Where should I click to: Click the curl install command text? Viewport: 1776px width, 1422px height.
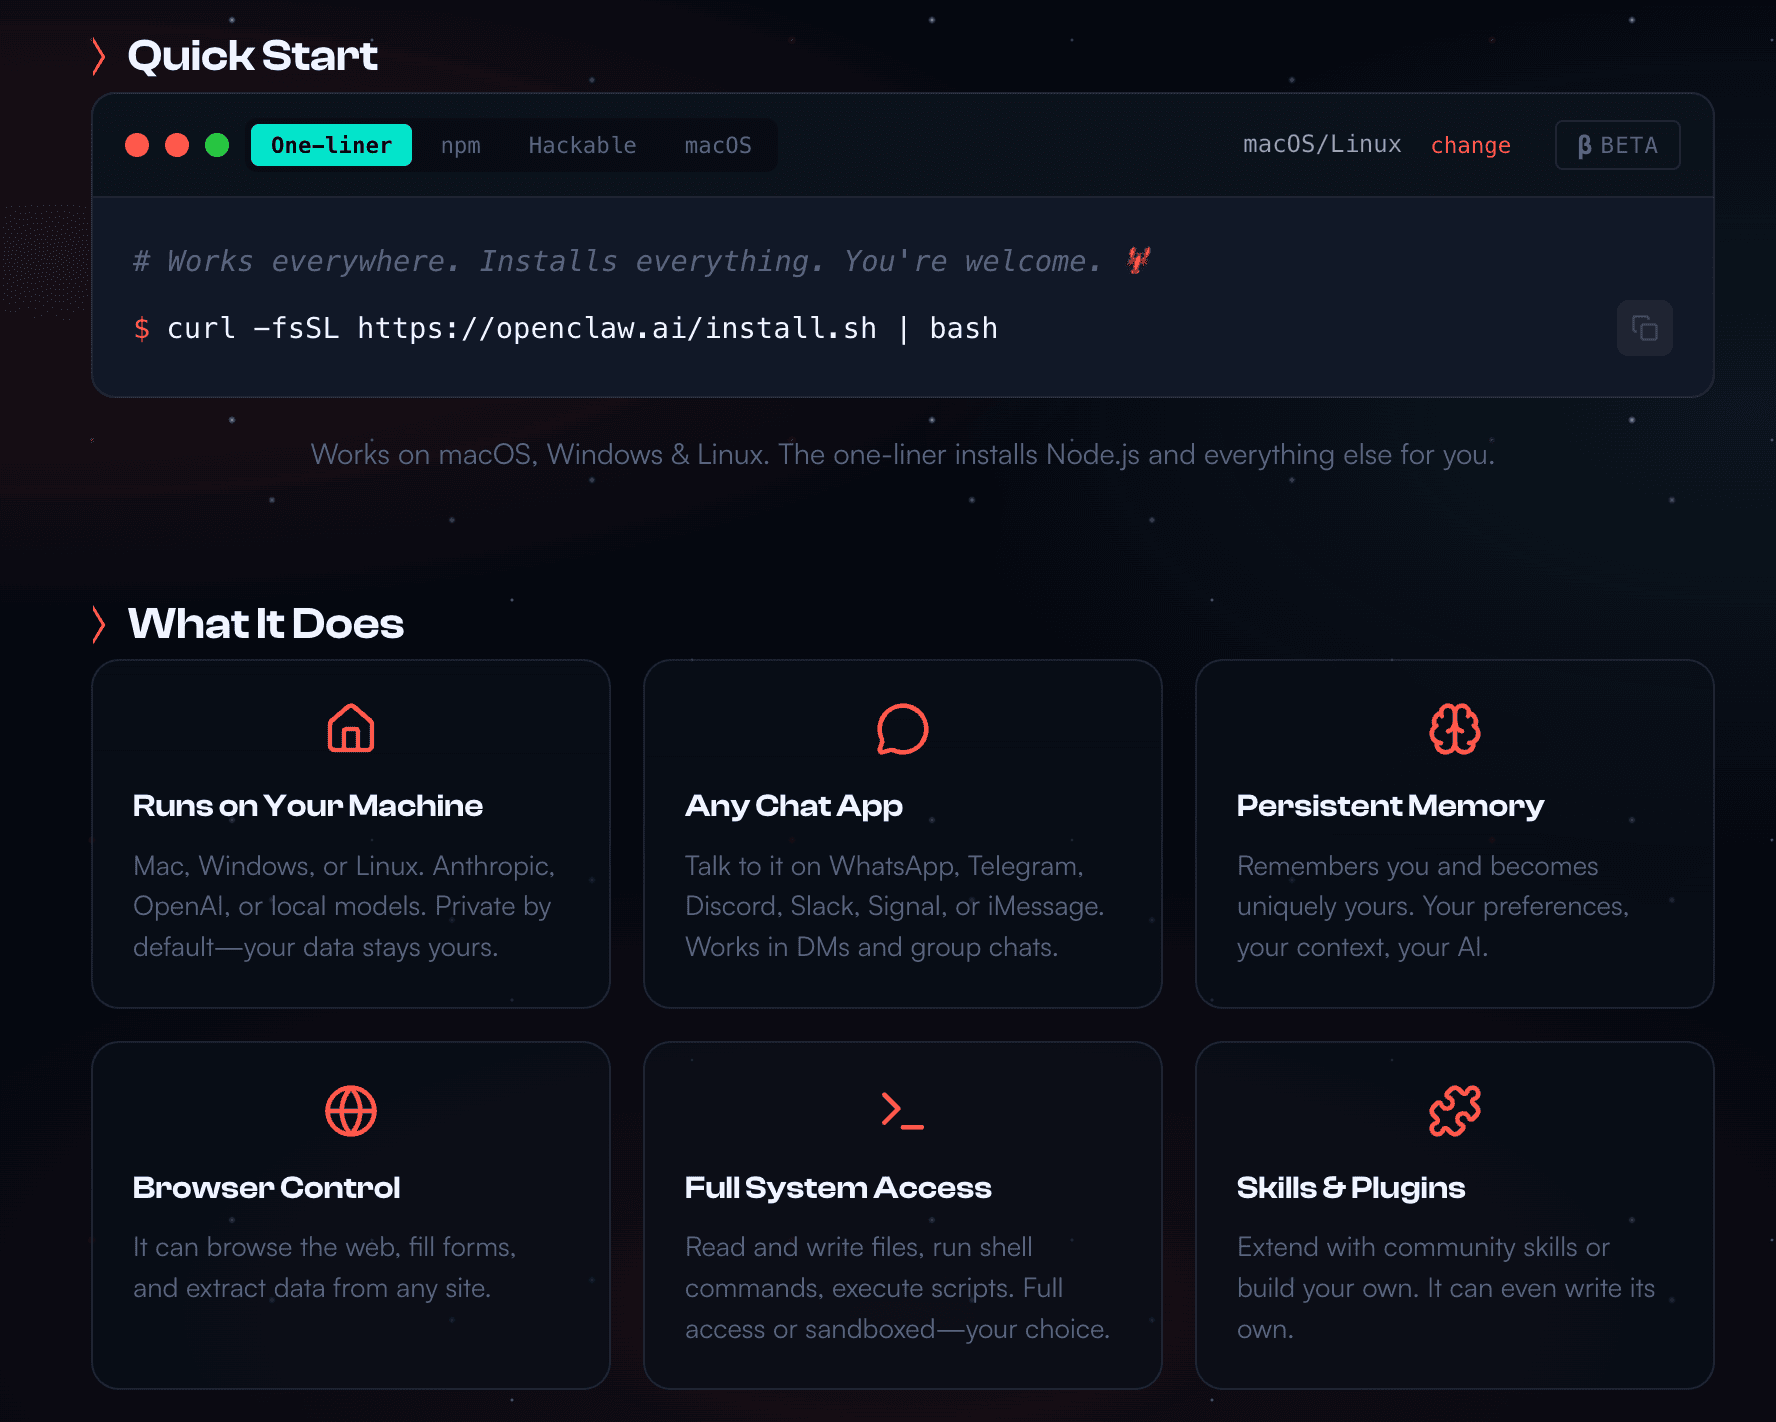tap(581, 329)
